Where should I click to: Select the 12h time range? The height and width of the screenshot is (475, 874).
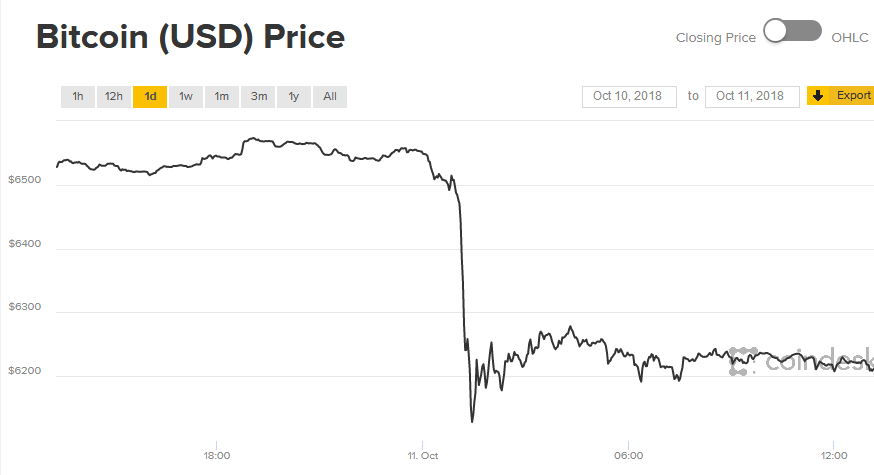[x=114, y=97]
